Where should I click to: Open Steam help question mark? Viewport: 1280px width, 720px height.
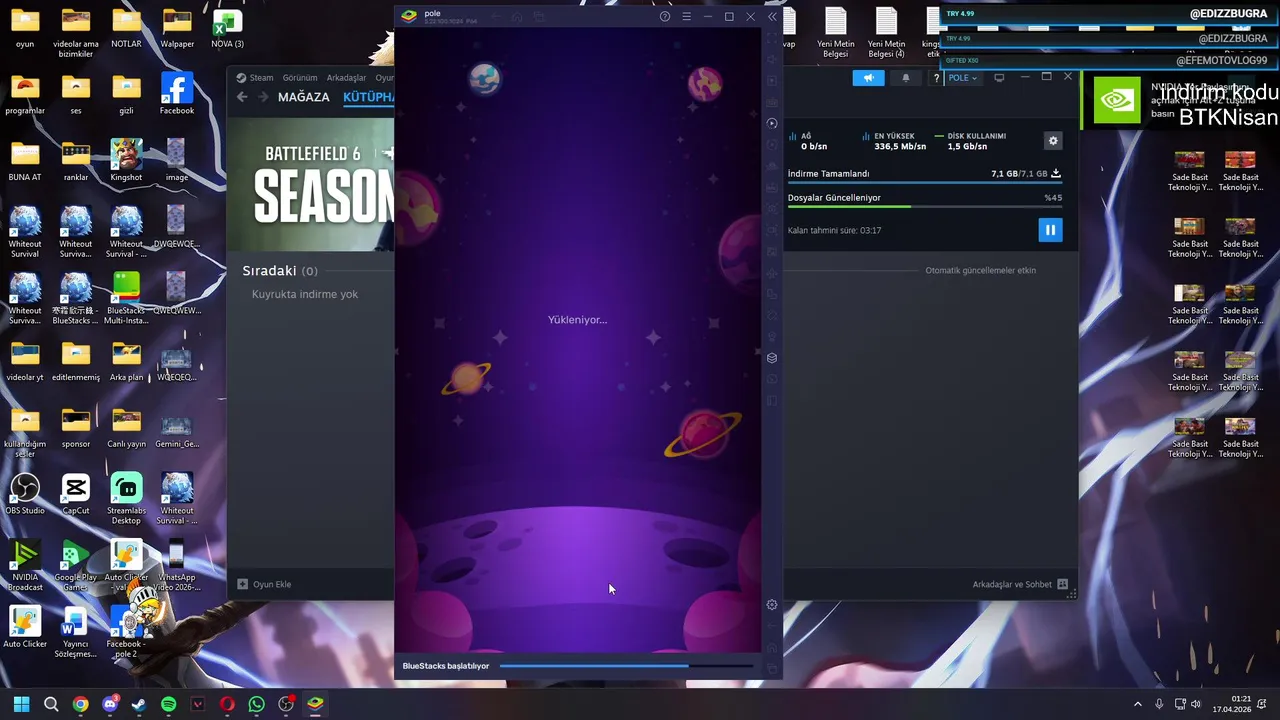coord(936,78)
